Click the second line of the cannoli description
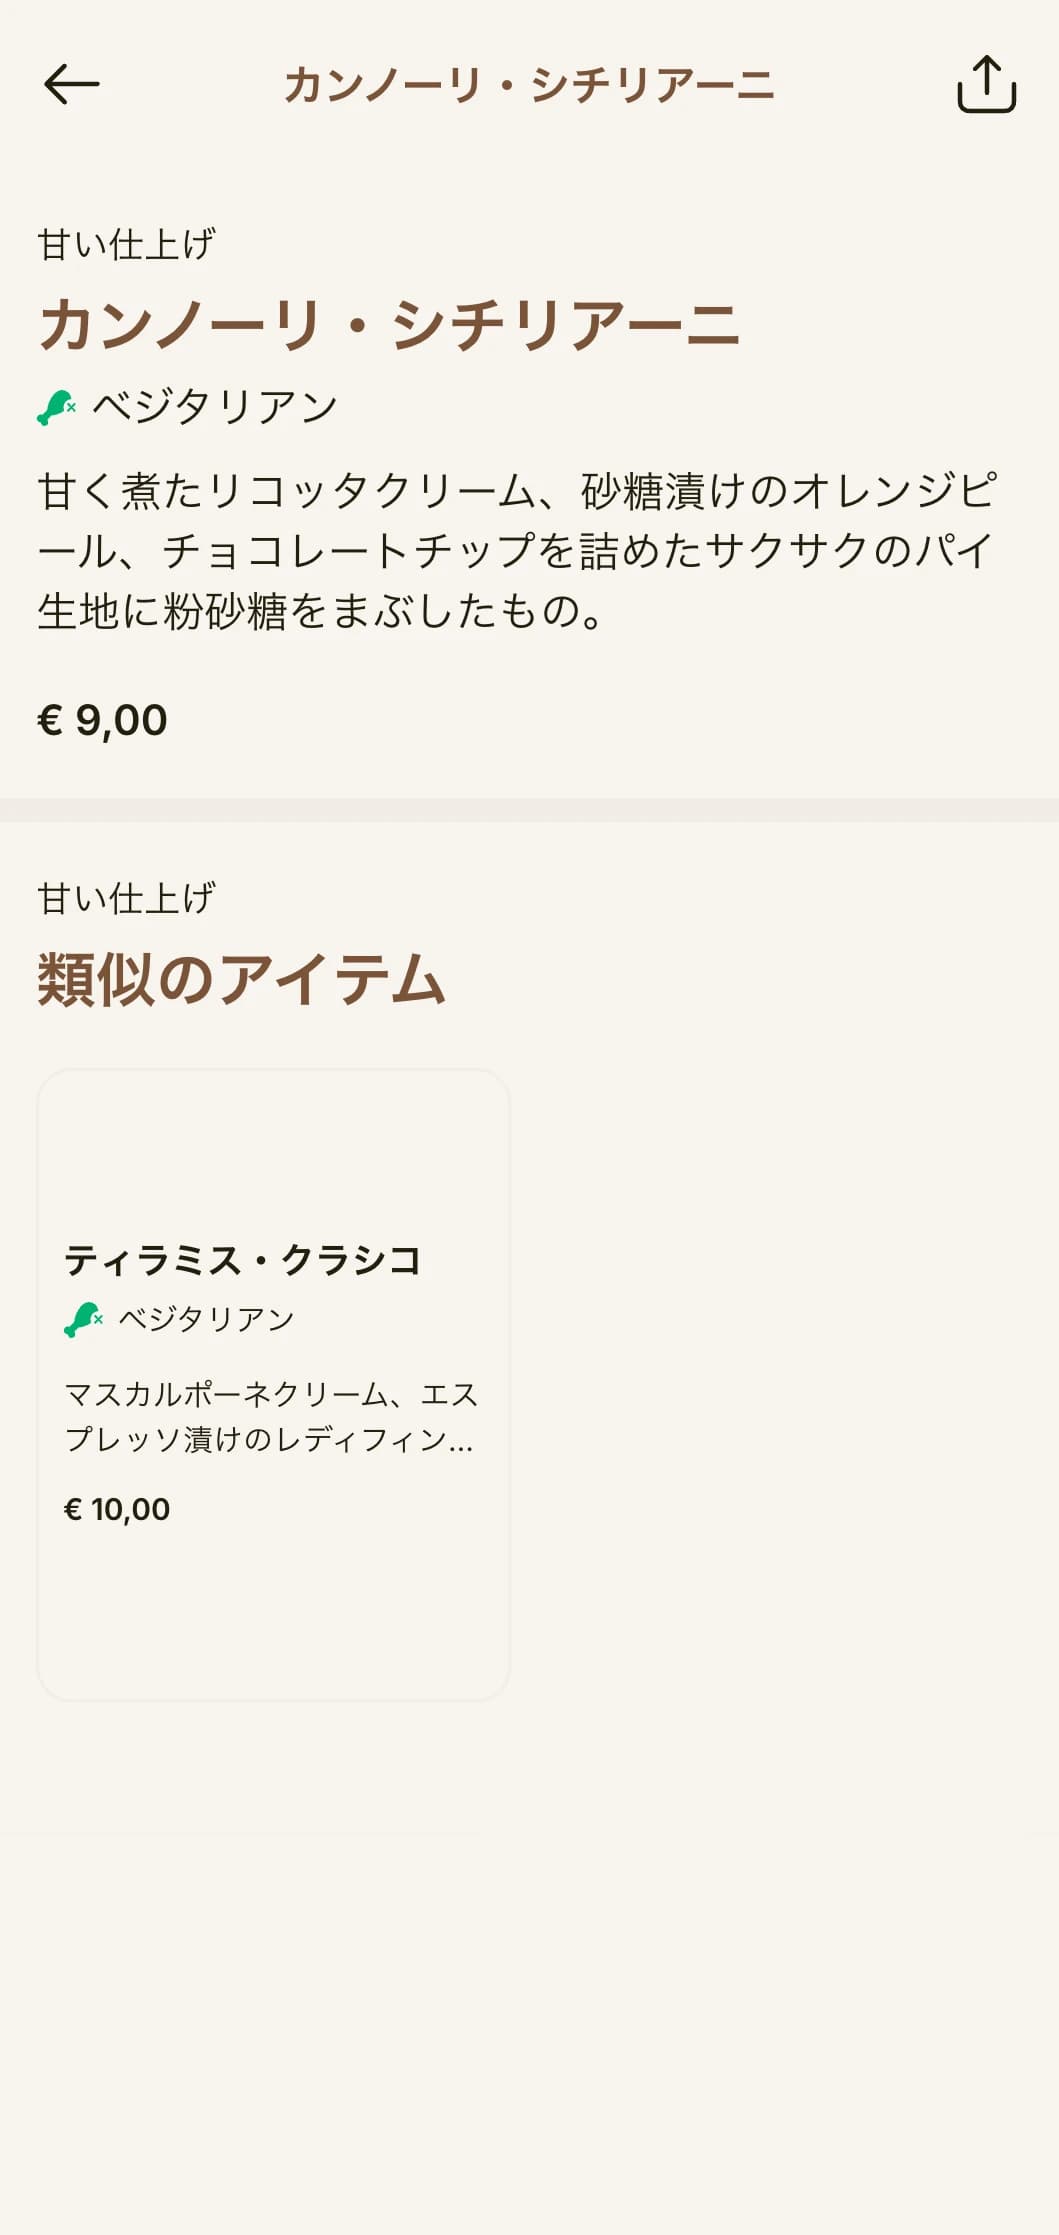The height and width of the screenshot is (2235, 1059). pos(516,551)
